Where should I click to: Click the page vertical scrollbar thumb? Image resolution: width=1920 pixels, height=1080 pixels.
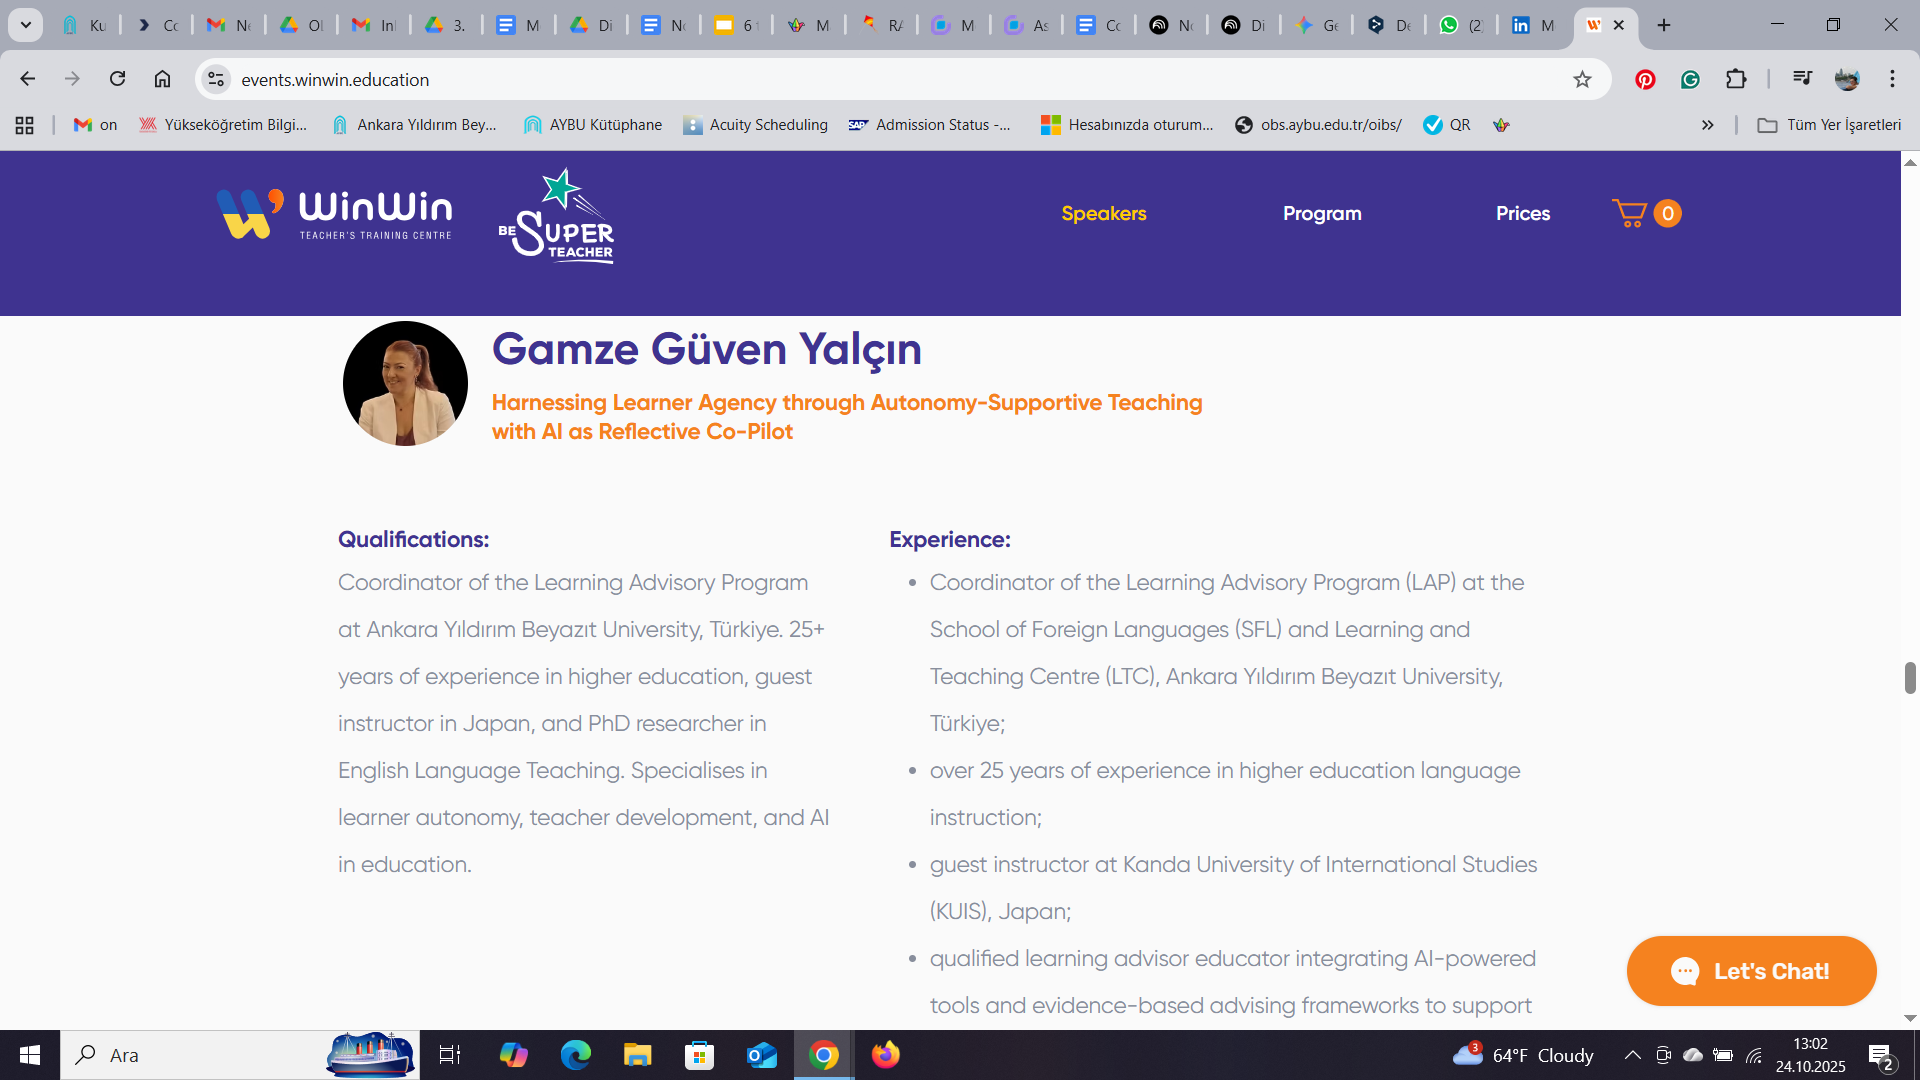pos(1910,677)
